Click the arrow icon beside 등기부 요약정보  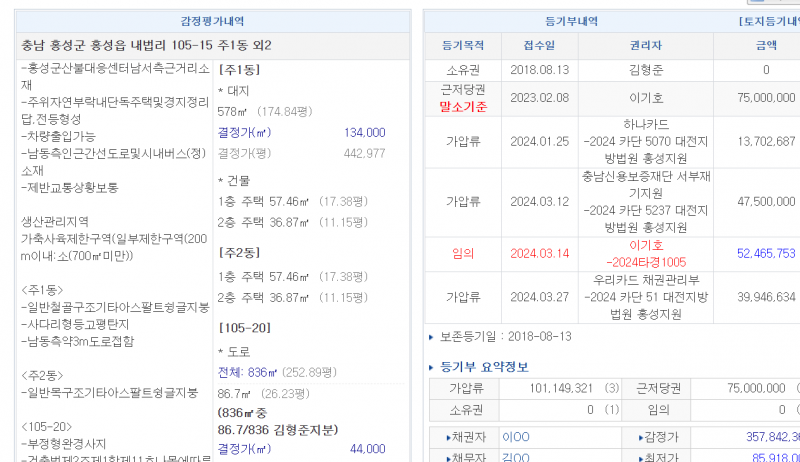click(432, 367)
